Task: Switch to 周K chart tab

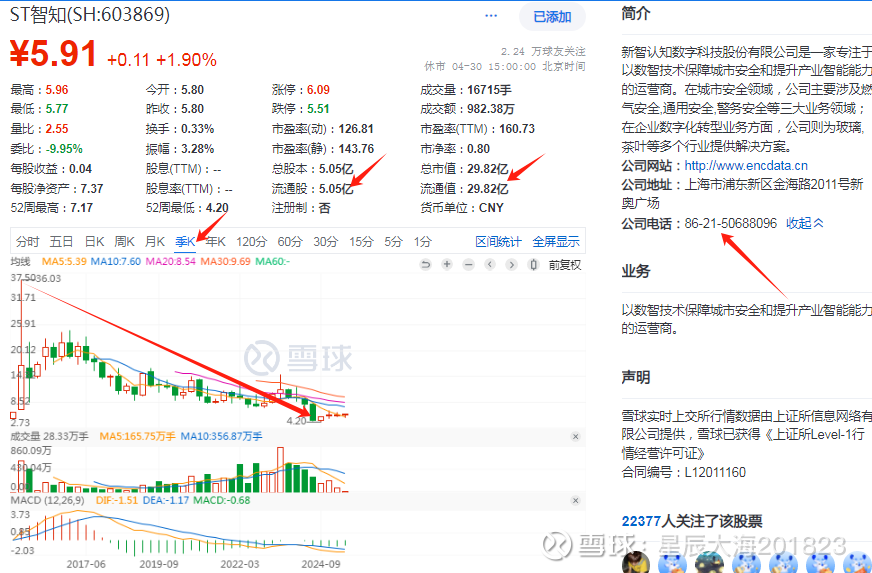Action: point(125,242)
